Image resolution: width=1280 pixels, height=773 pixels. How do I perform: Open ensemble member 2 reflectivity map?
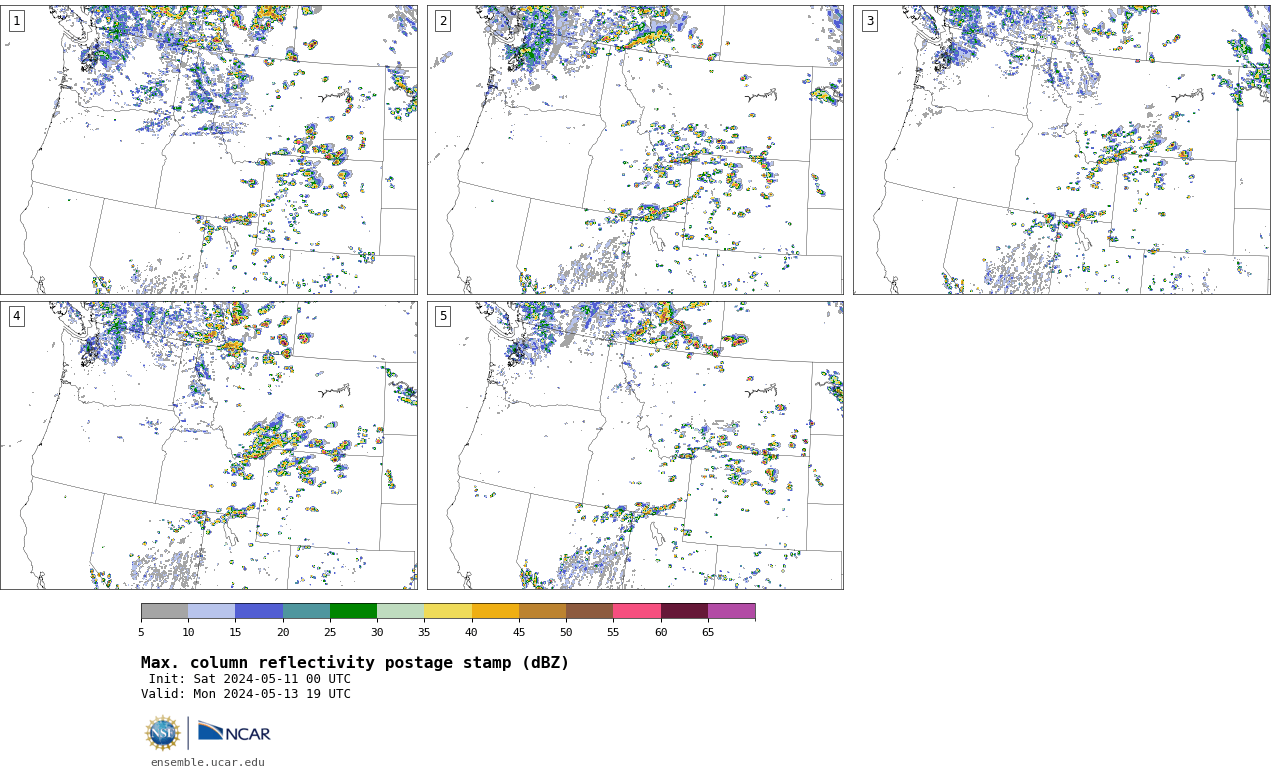(635, 150)
